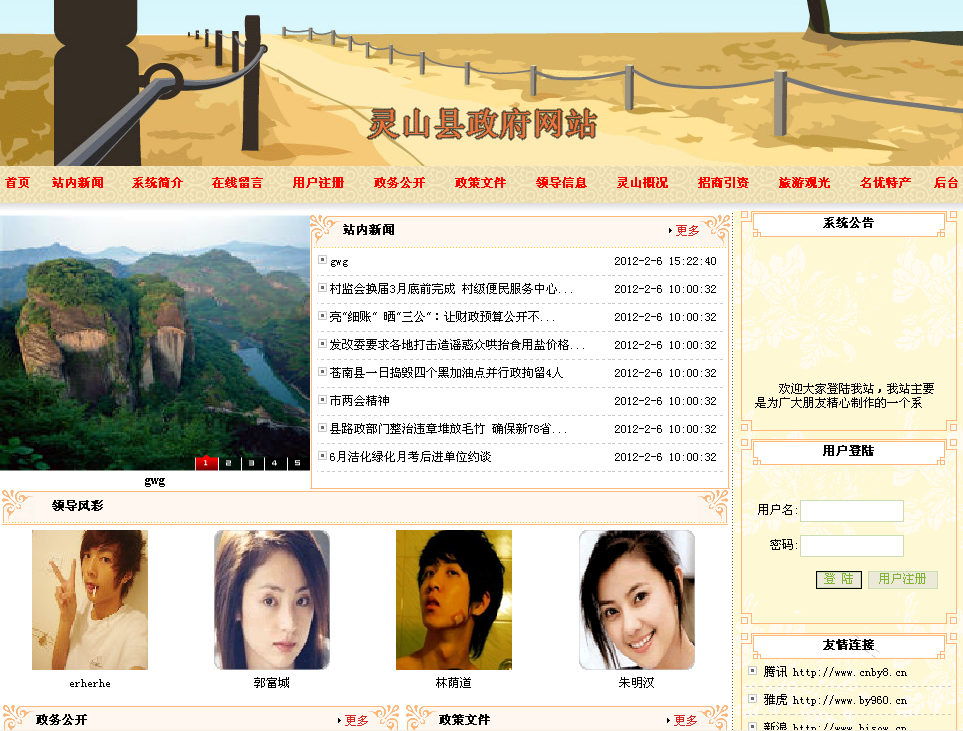Click the name 林荫道 under photo
The height and width of the screenshot is (731, 963).
click(x=454, y=682)
